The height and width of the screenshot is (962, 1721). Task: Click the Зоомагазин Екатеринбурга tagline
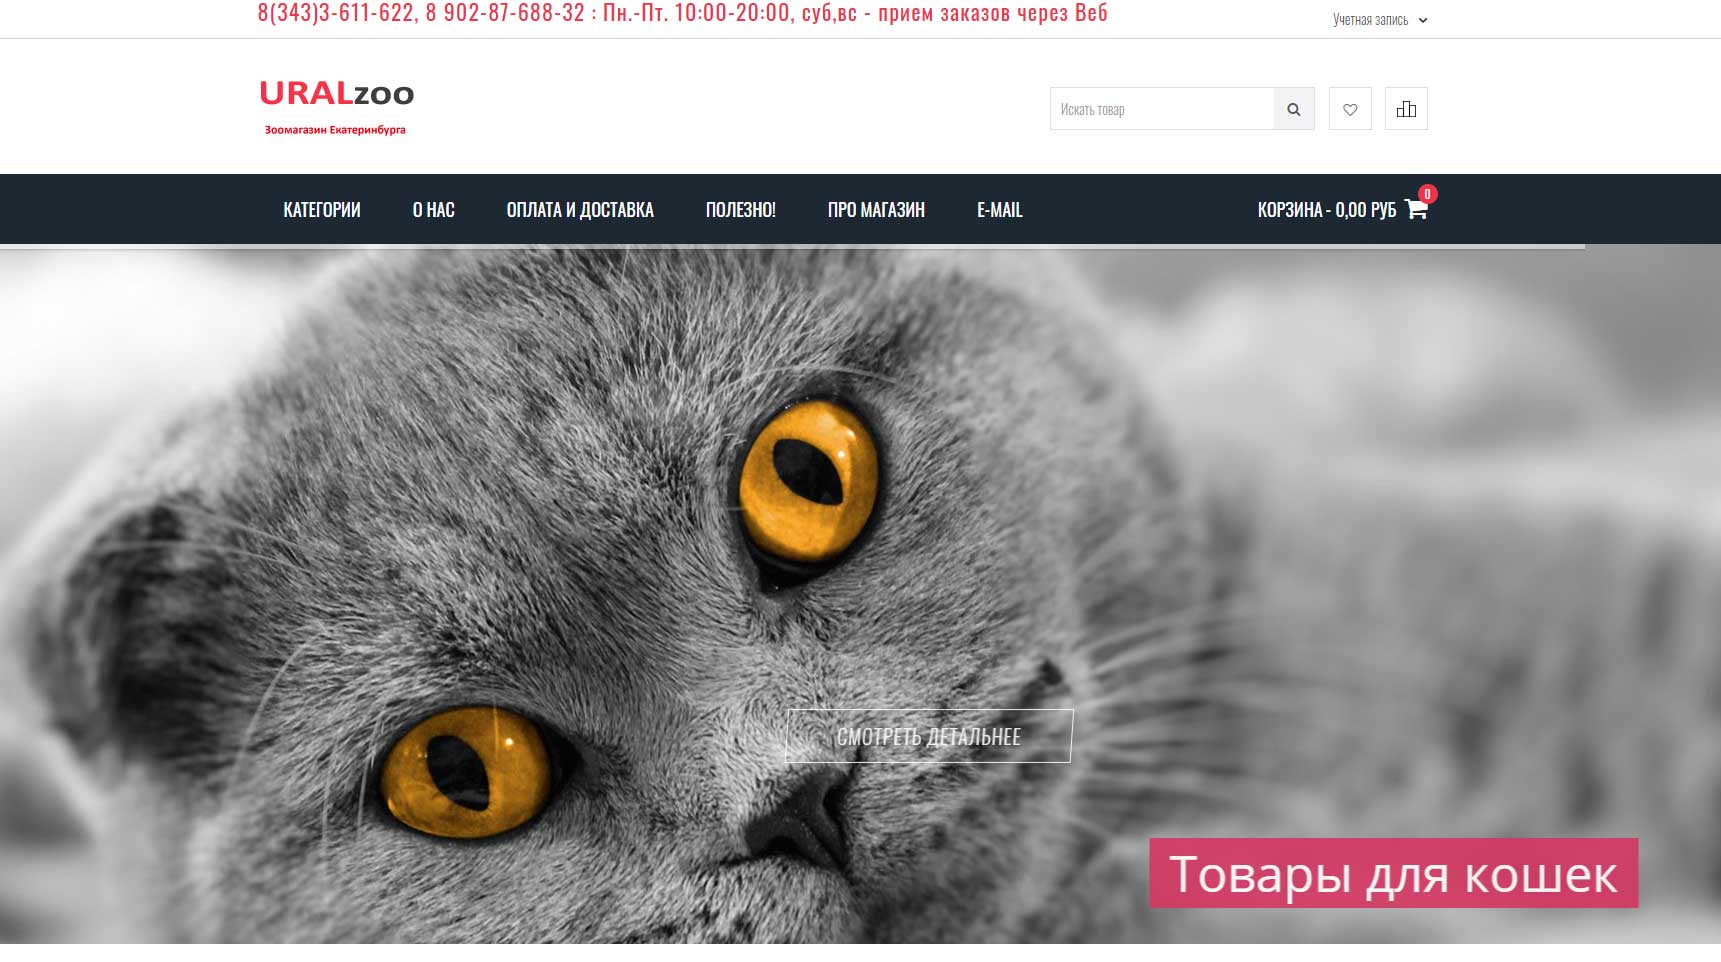click(335, 130)
